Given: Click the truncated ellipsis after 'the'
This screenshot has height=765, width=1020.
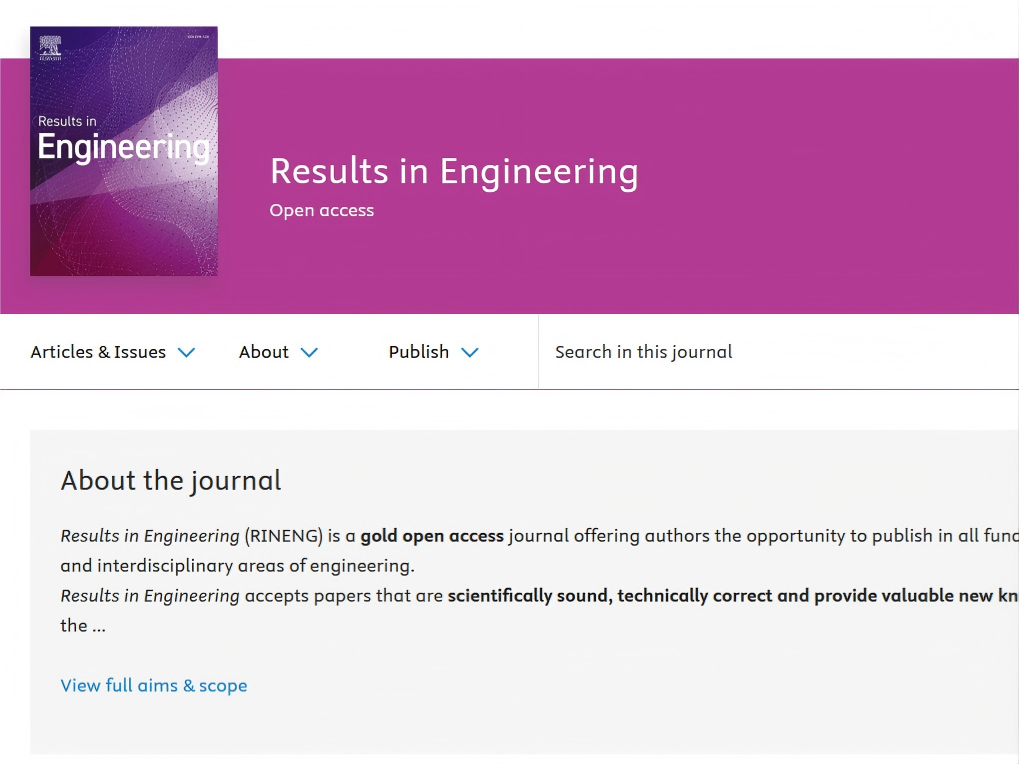Looking at the screenshot, I should (99, 627).
